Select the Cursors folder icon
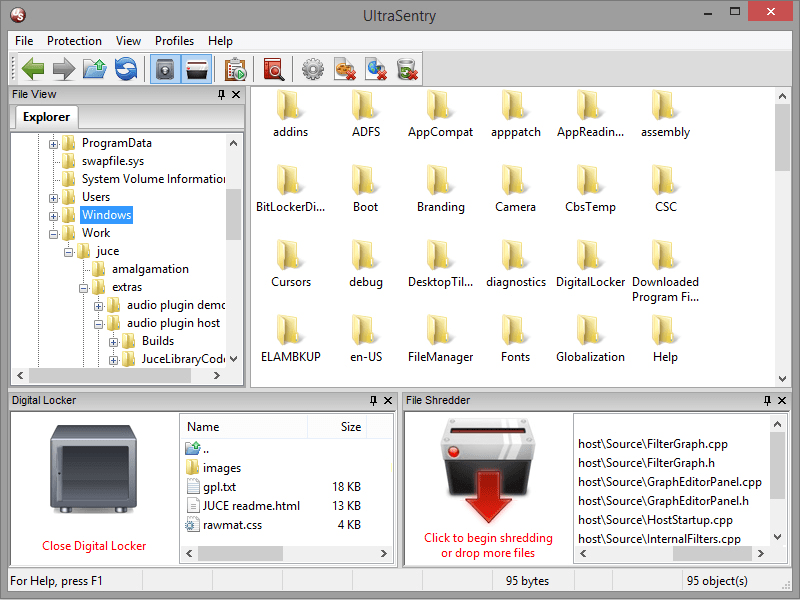Viewport: 800px width, 600px height. click(x=291, y=263)
